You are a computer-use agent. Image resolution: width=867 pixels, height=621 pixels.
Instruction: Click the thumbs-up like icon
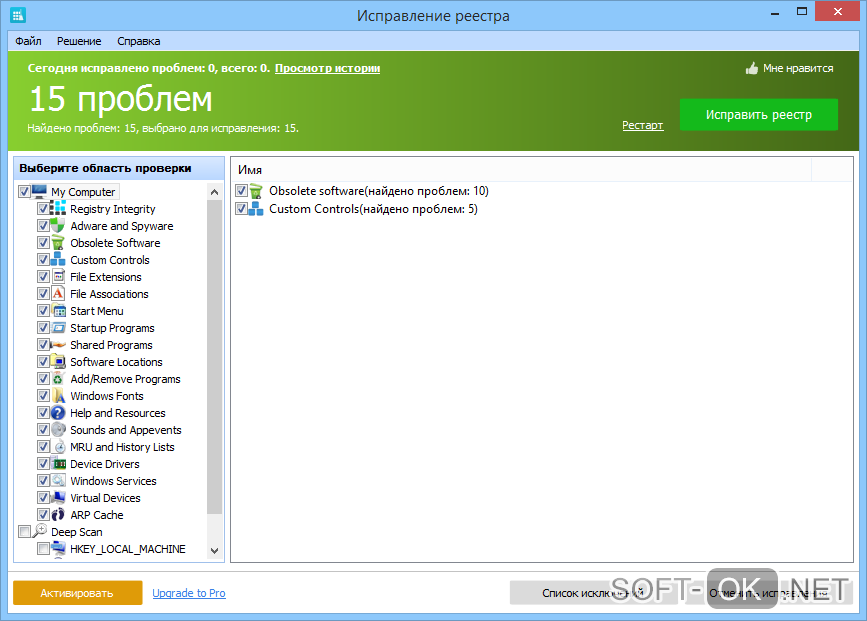click(752, 69)
